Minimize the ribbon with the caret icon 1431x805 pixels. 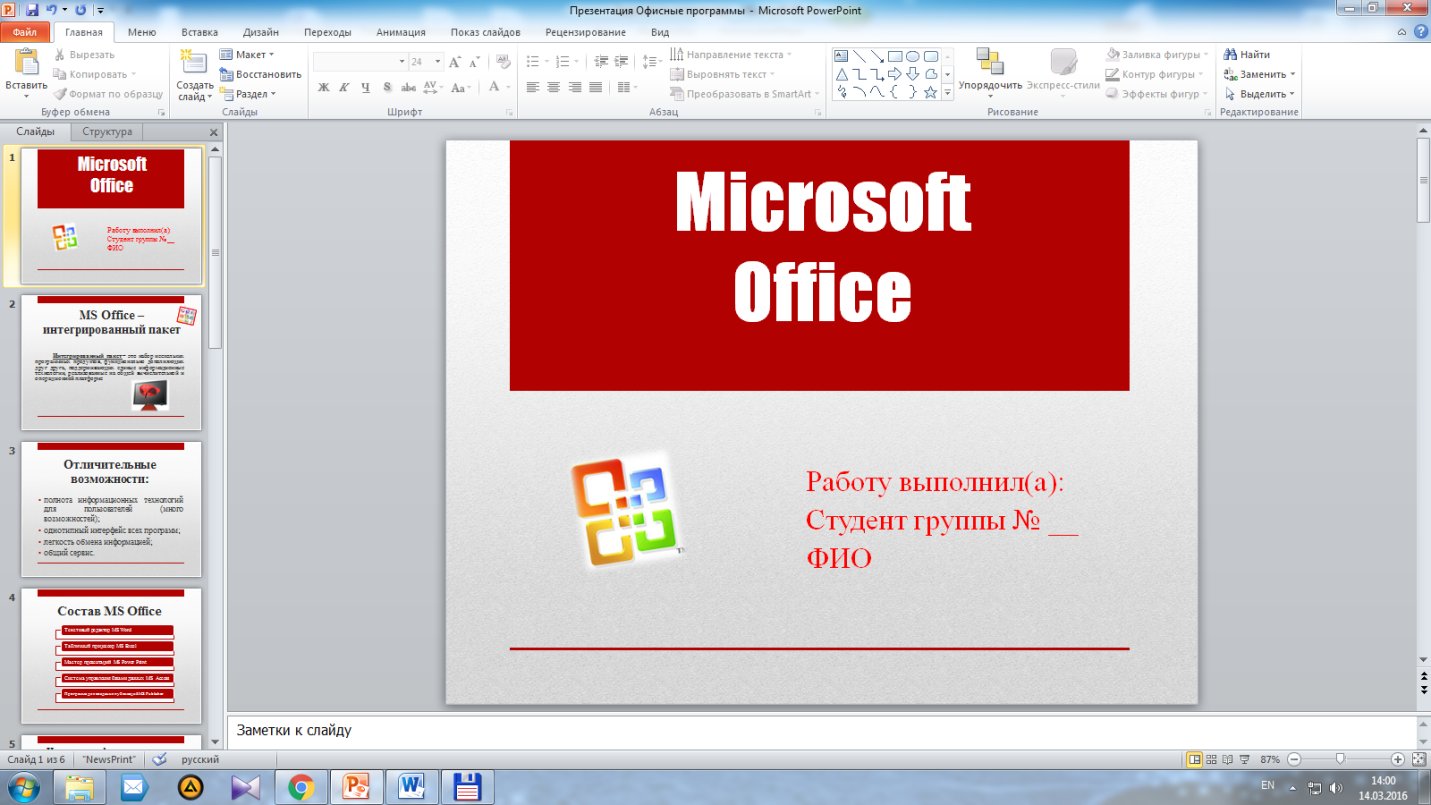tap(1402, 32)
